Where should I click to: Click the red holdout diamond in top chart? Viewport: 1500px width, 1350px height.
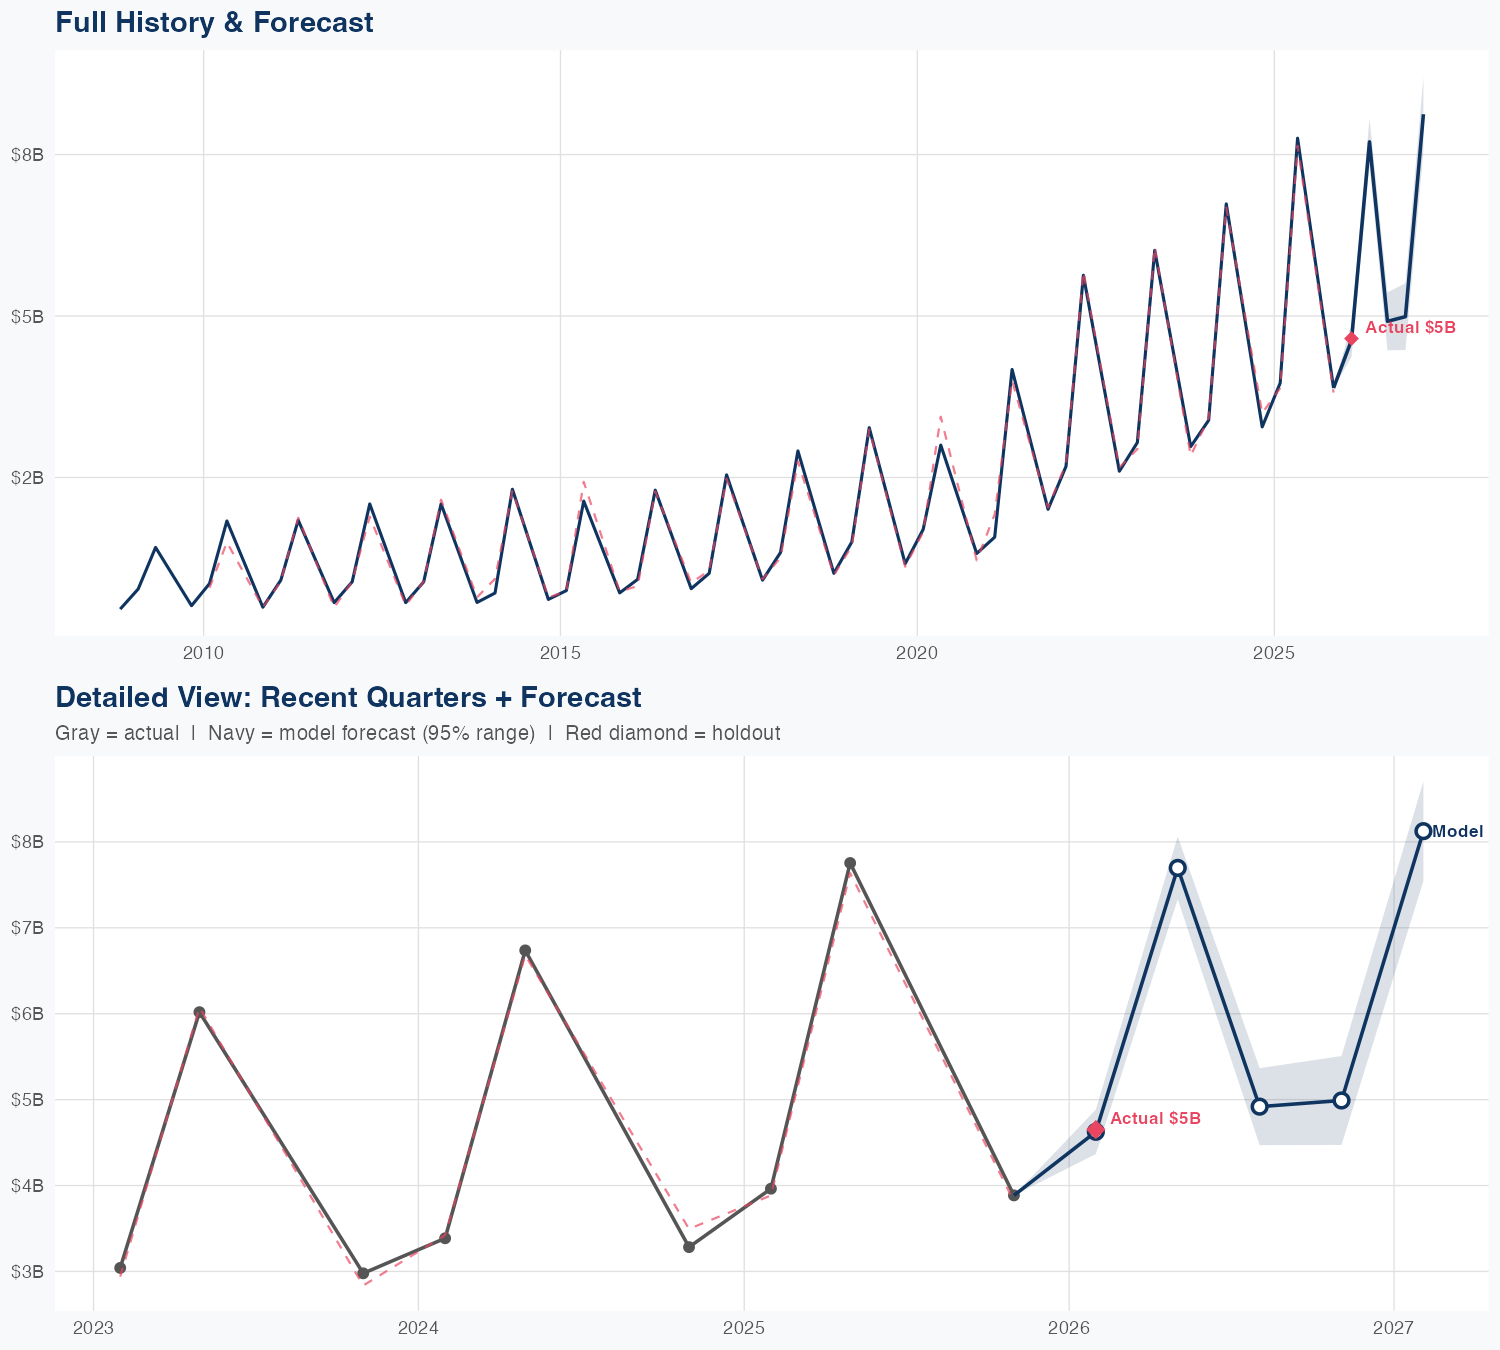point(1351,339)
